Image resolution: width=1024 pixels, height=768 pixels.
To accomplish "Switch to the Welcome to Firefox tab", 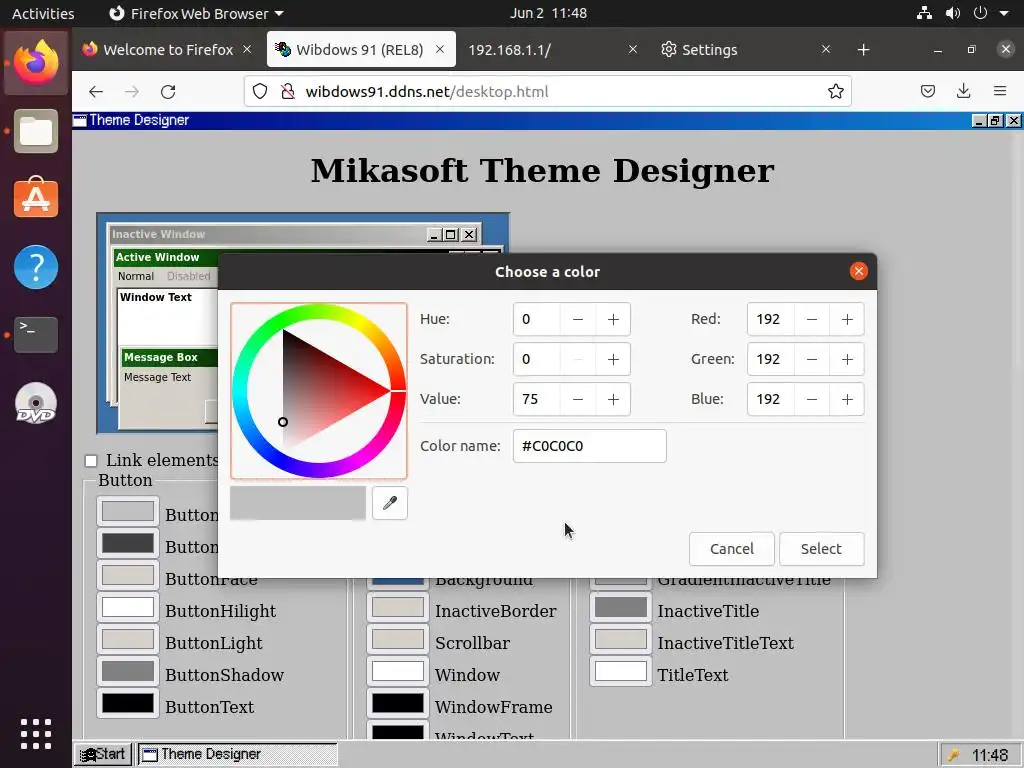I will [x=168, y=50].
